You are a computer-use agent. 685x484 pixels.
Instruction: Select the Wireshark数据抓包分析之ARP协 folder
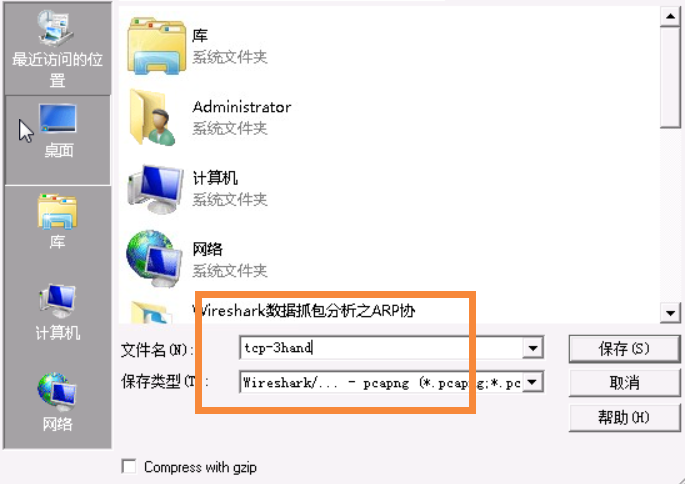(x=271, y=311)
